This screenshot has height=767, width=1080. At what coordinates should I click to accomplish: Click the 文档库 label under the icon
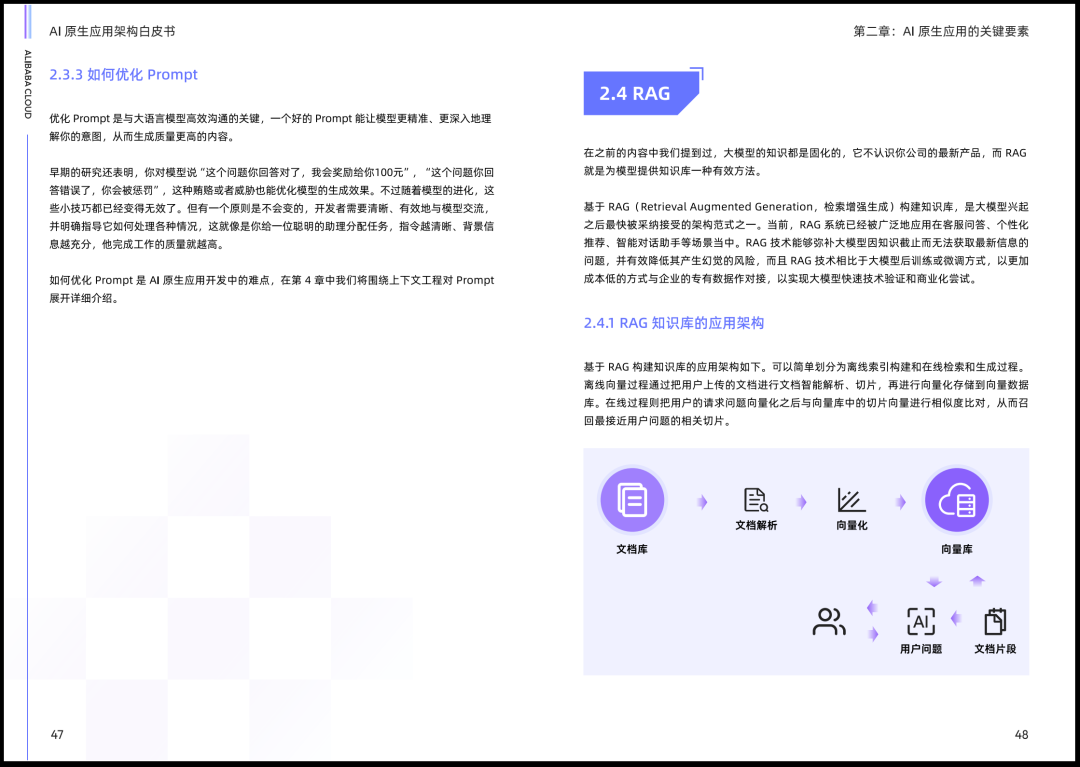pyautogui.click(x=632, y=549)
